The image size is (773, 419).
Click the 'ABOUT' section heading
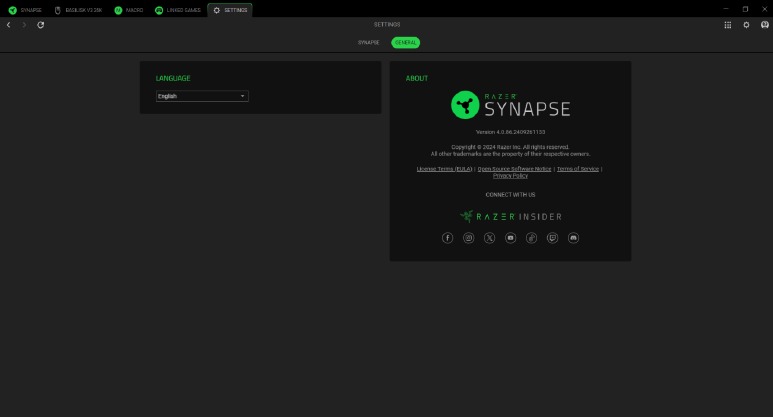(x=417, y=78)
